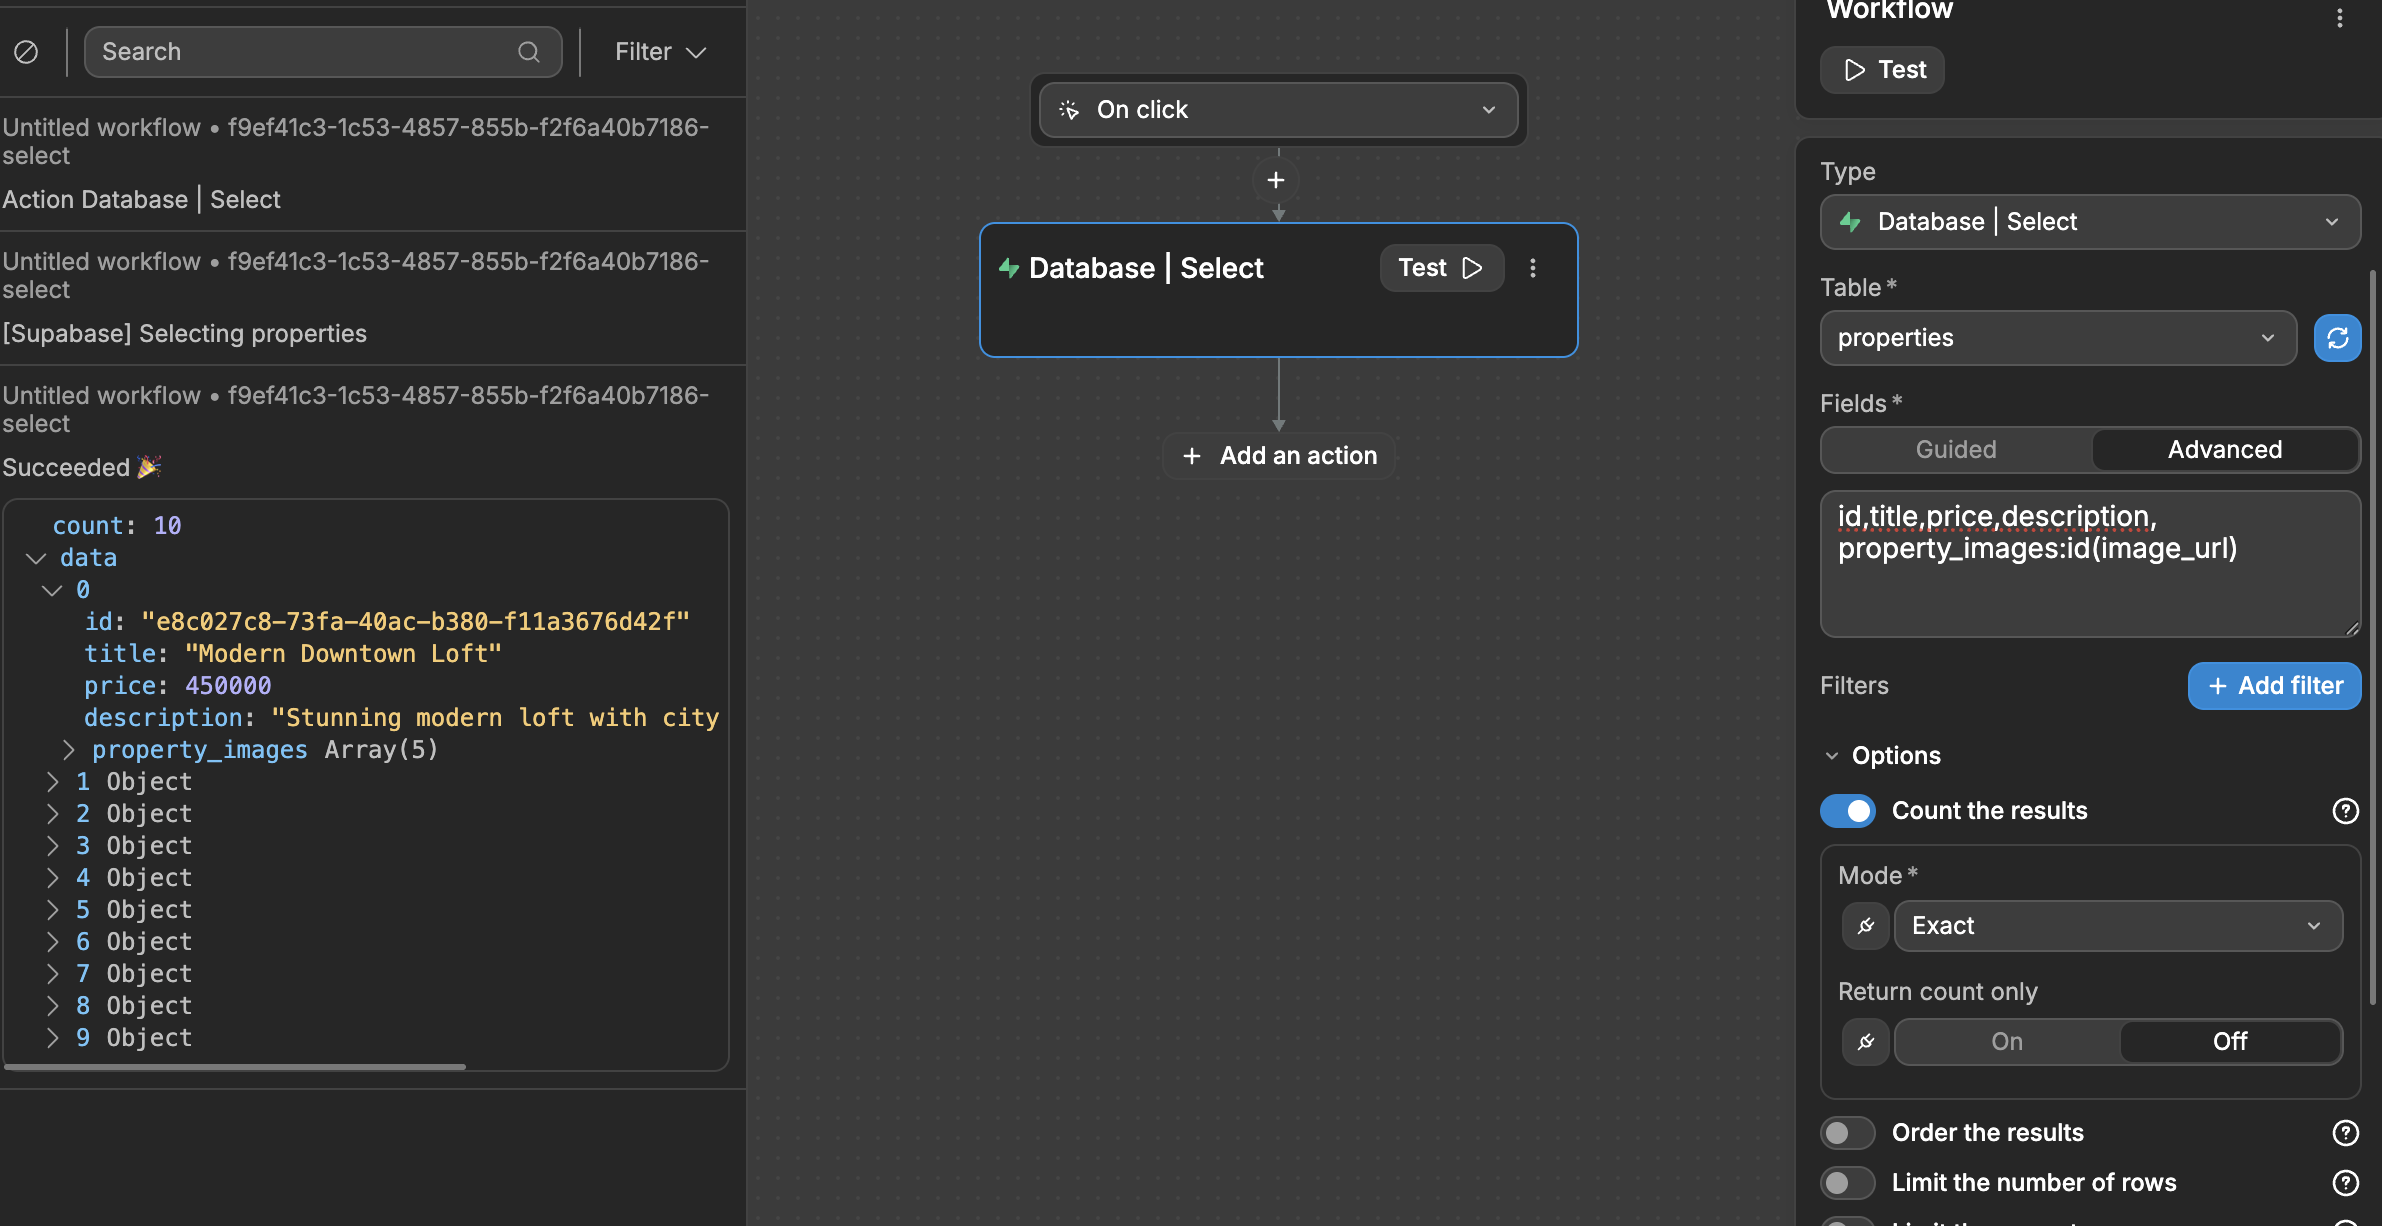Switch to the Guided fields tab
Viewport: 2382px width, 1226px height.
coord(1955,450)
